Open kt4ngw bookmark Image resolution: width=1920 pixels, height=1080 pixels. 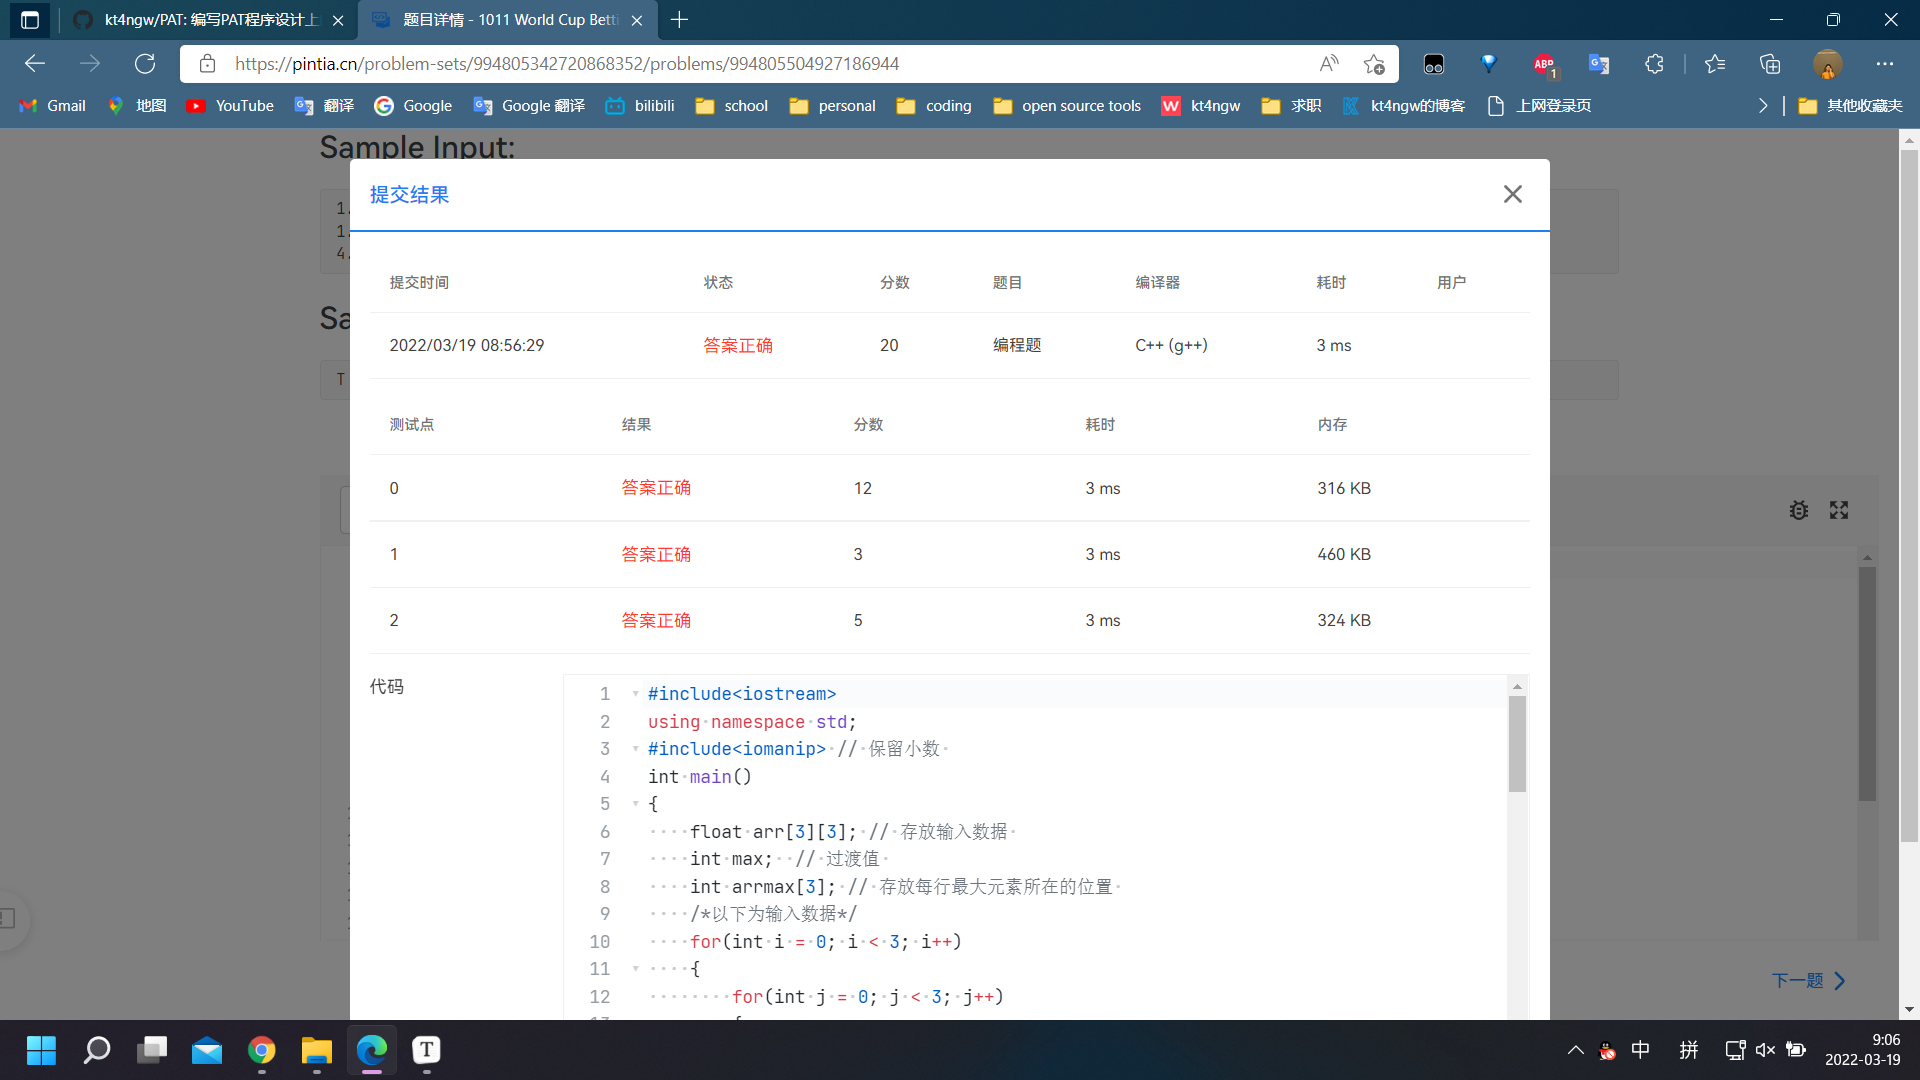point(1201,106)
